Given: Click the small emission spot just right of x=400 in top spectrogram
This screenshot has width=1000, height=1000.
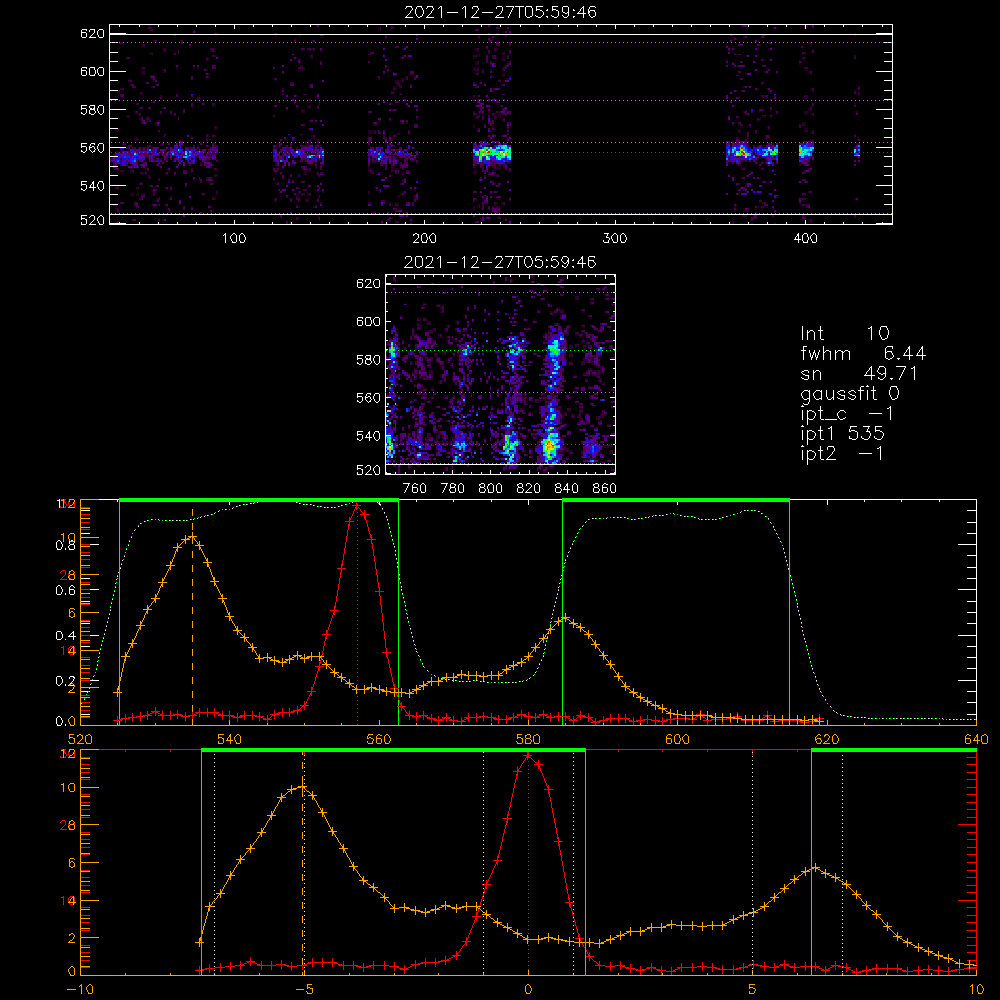Looking at the screenshot, I should [x=807, y=151].
